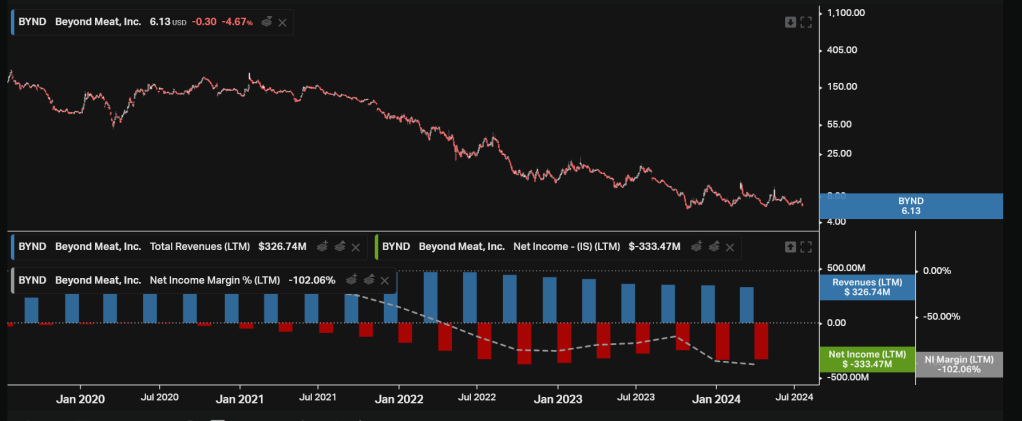1022x421 pixels.
Task: Select the Net Income - (IS) legend label
Action: [x=567, y=246]
